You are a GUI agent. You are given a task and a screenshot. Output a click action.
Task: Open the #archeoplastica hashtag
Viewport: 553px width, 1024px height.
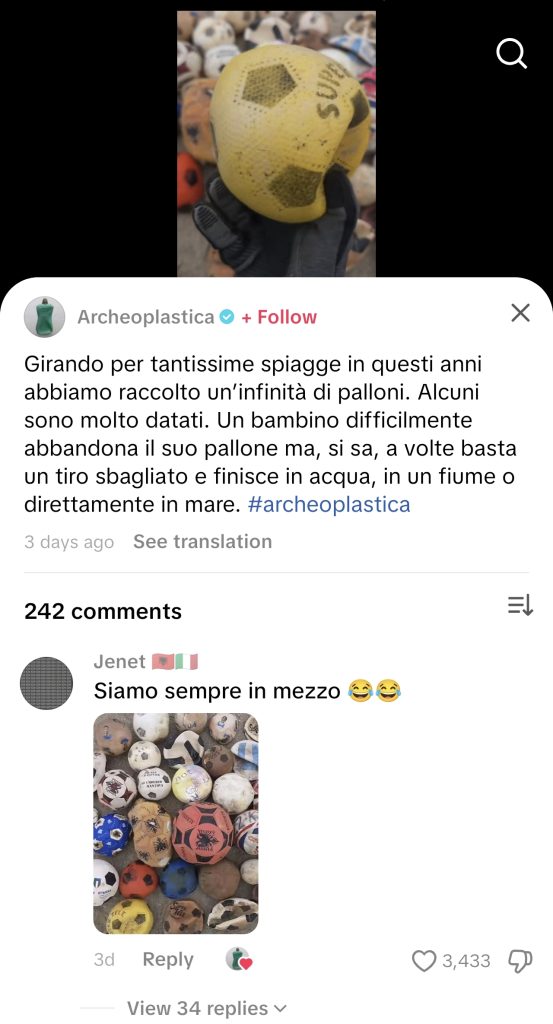point(330,505)
